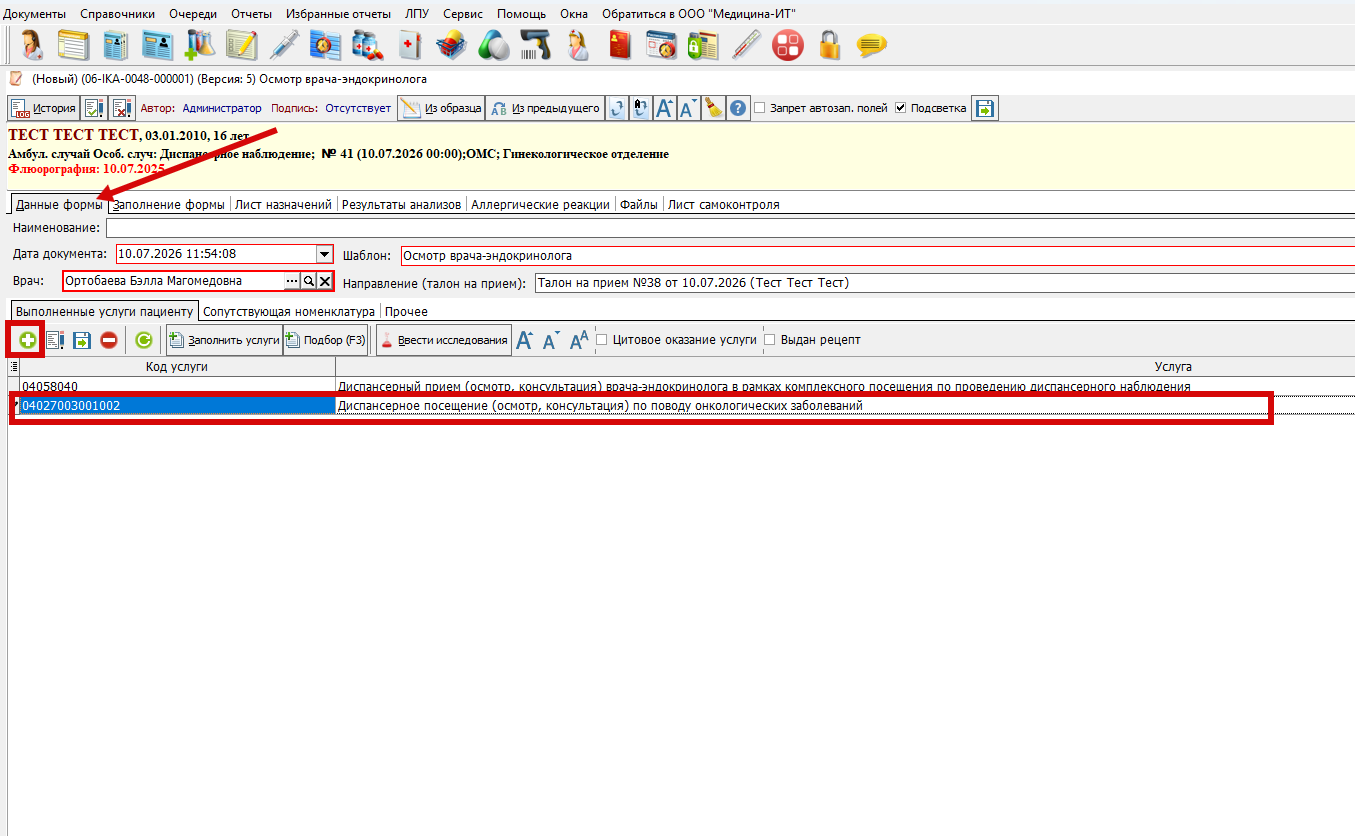Click the padlock icon in main toolbar
Viewport: 1355px width, 836px height.
829,44
